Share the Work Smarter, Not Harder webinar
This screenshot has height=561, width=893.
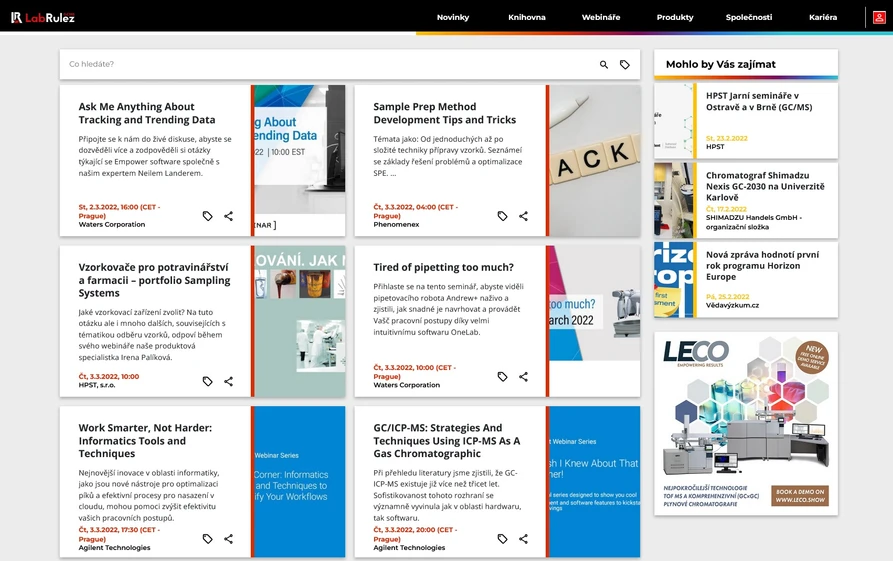[x=229, y=539]
